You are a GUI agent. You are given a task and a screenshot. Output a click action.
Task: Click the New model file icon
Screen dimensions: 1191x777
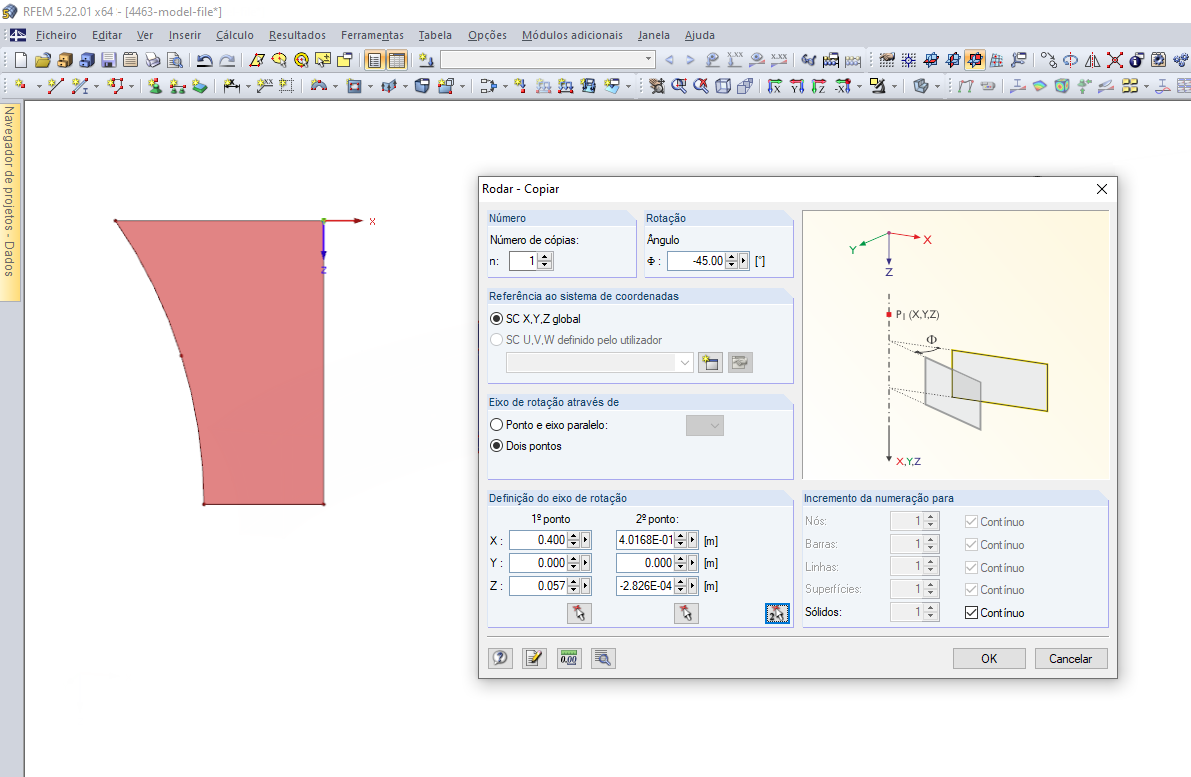coord(21,60)
